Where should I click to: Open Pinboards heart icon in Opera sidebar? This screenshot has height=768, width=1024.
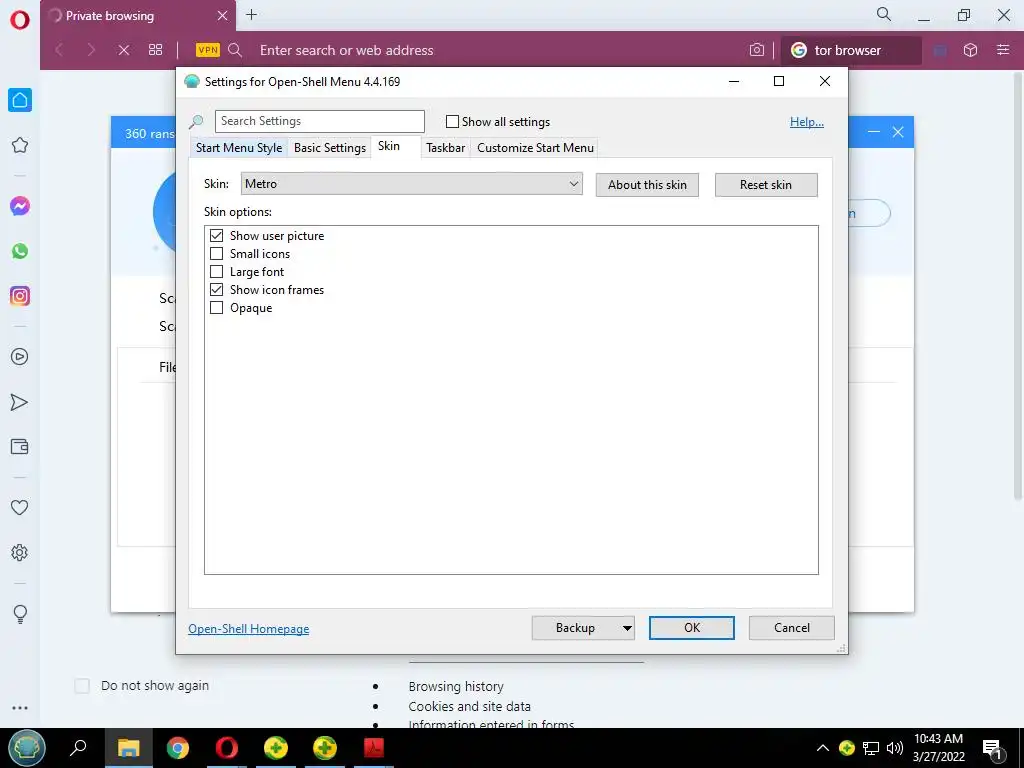coord(20,507)
